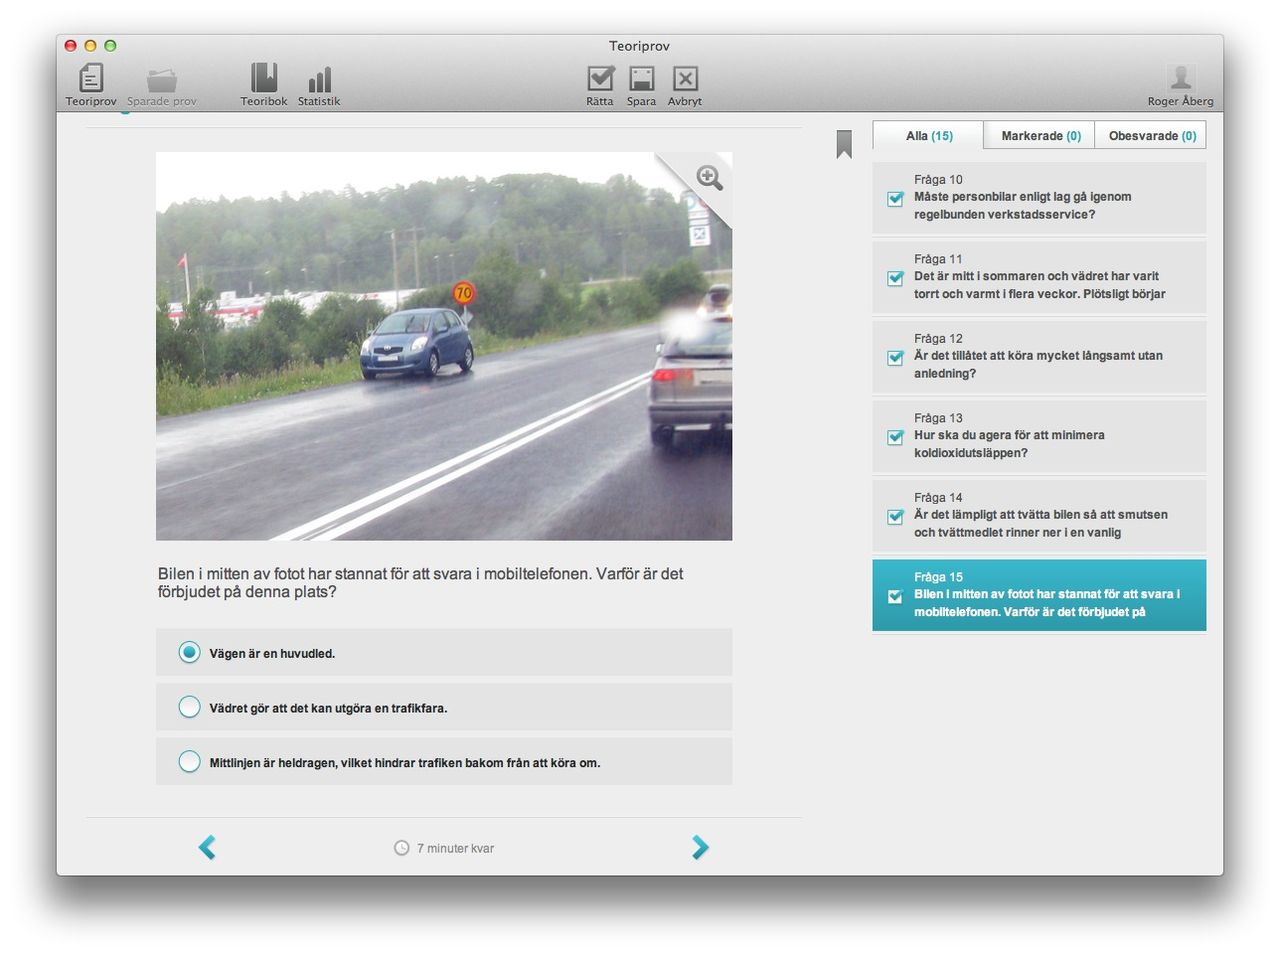Click the Avbryt cancel icon
This screenshot has width=1280, height=954.
(685, 79)
